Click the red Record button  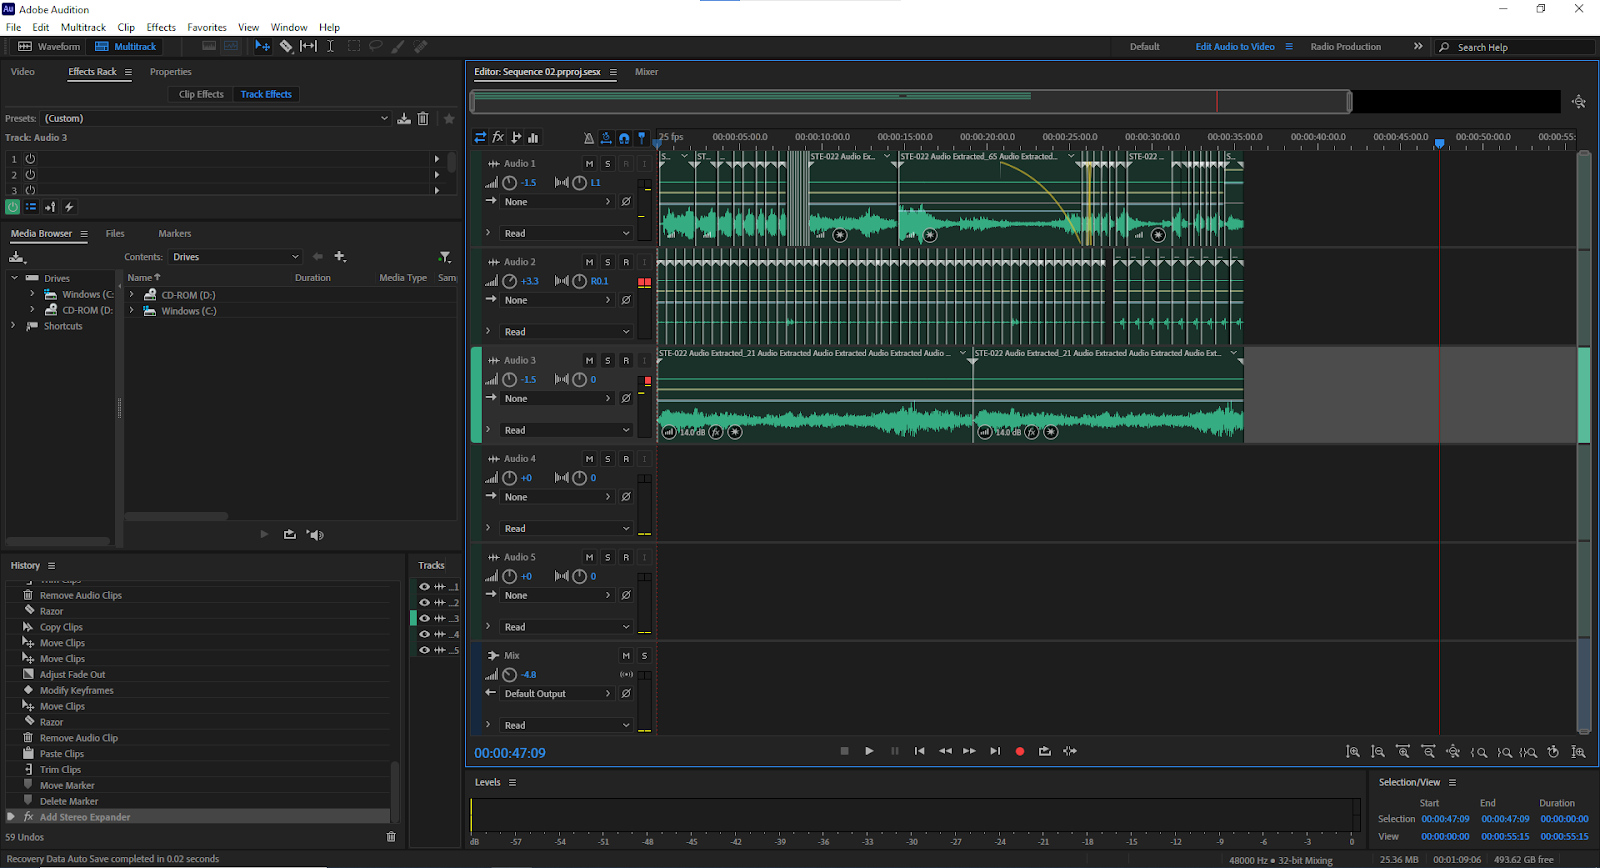pyautogui.click(x=1020, y=751)
